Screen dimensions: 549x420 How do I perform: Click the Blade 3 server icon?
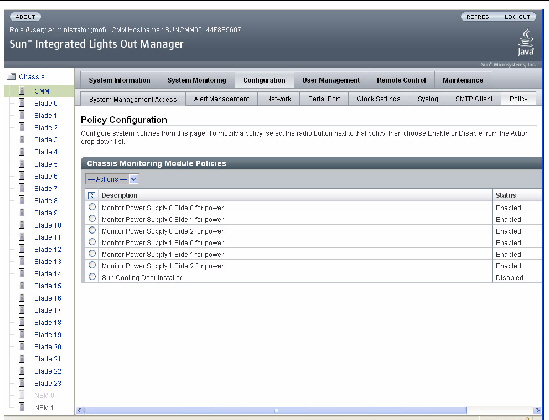(22, 139)
